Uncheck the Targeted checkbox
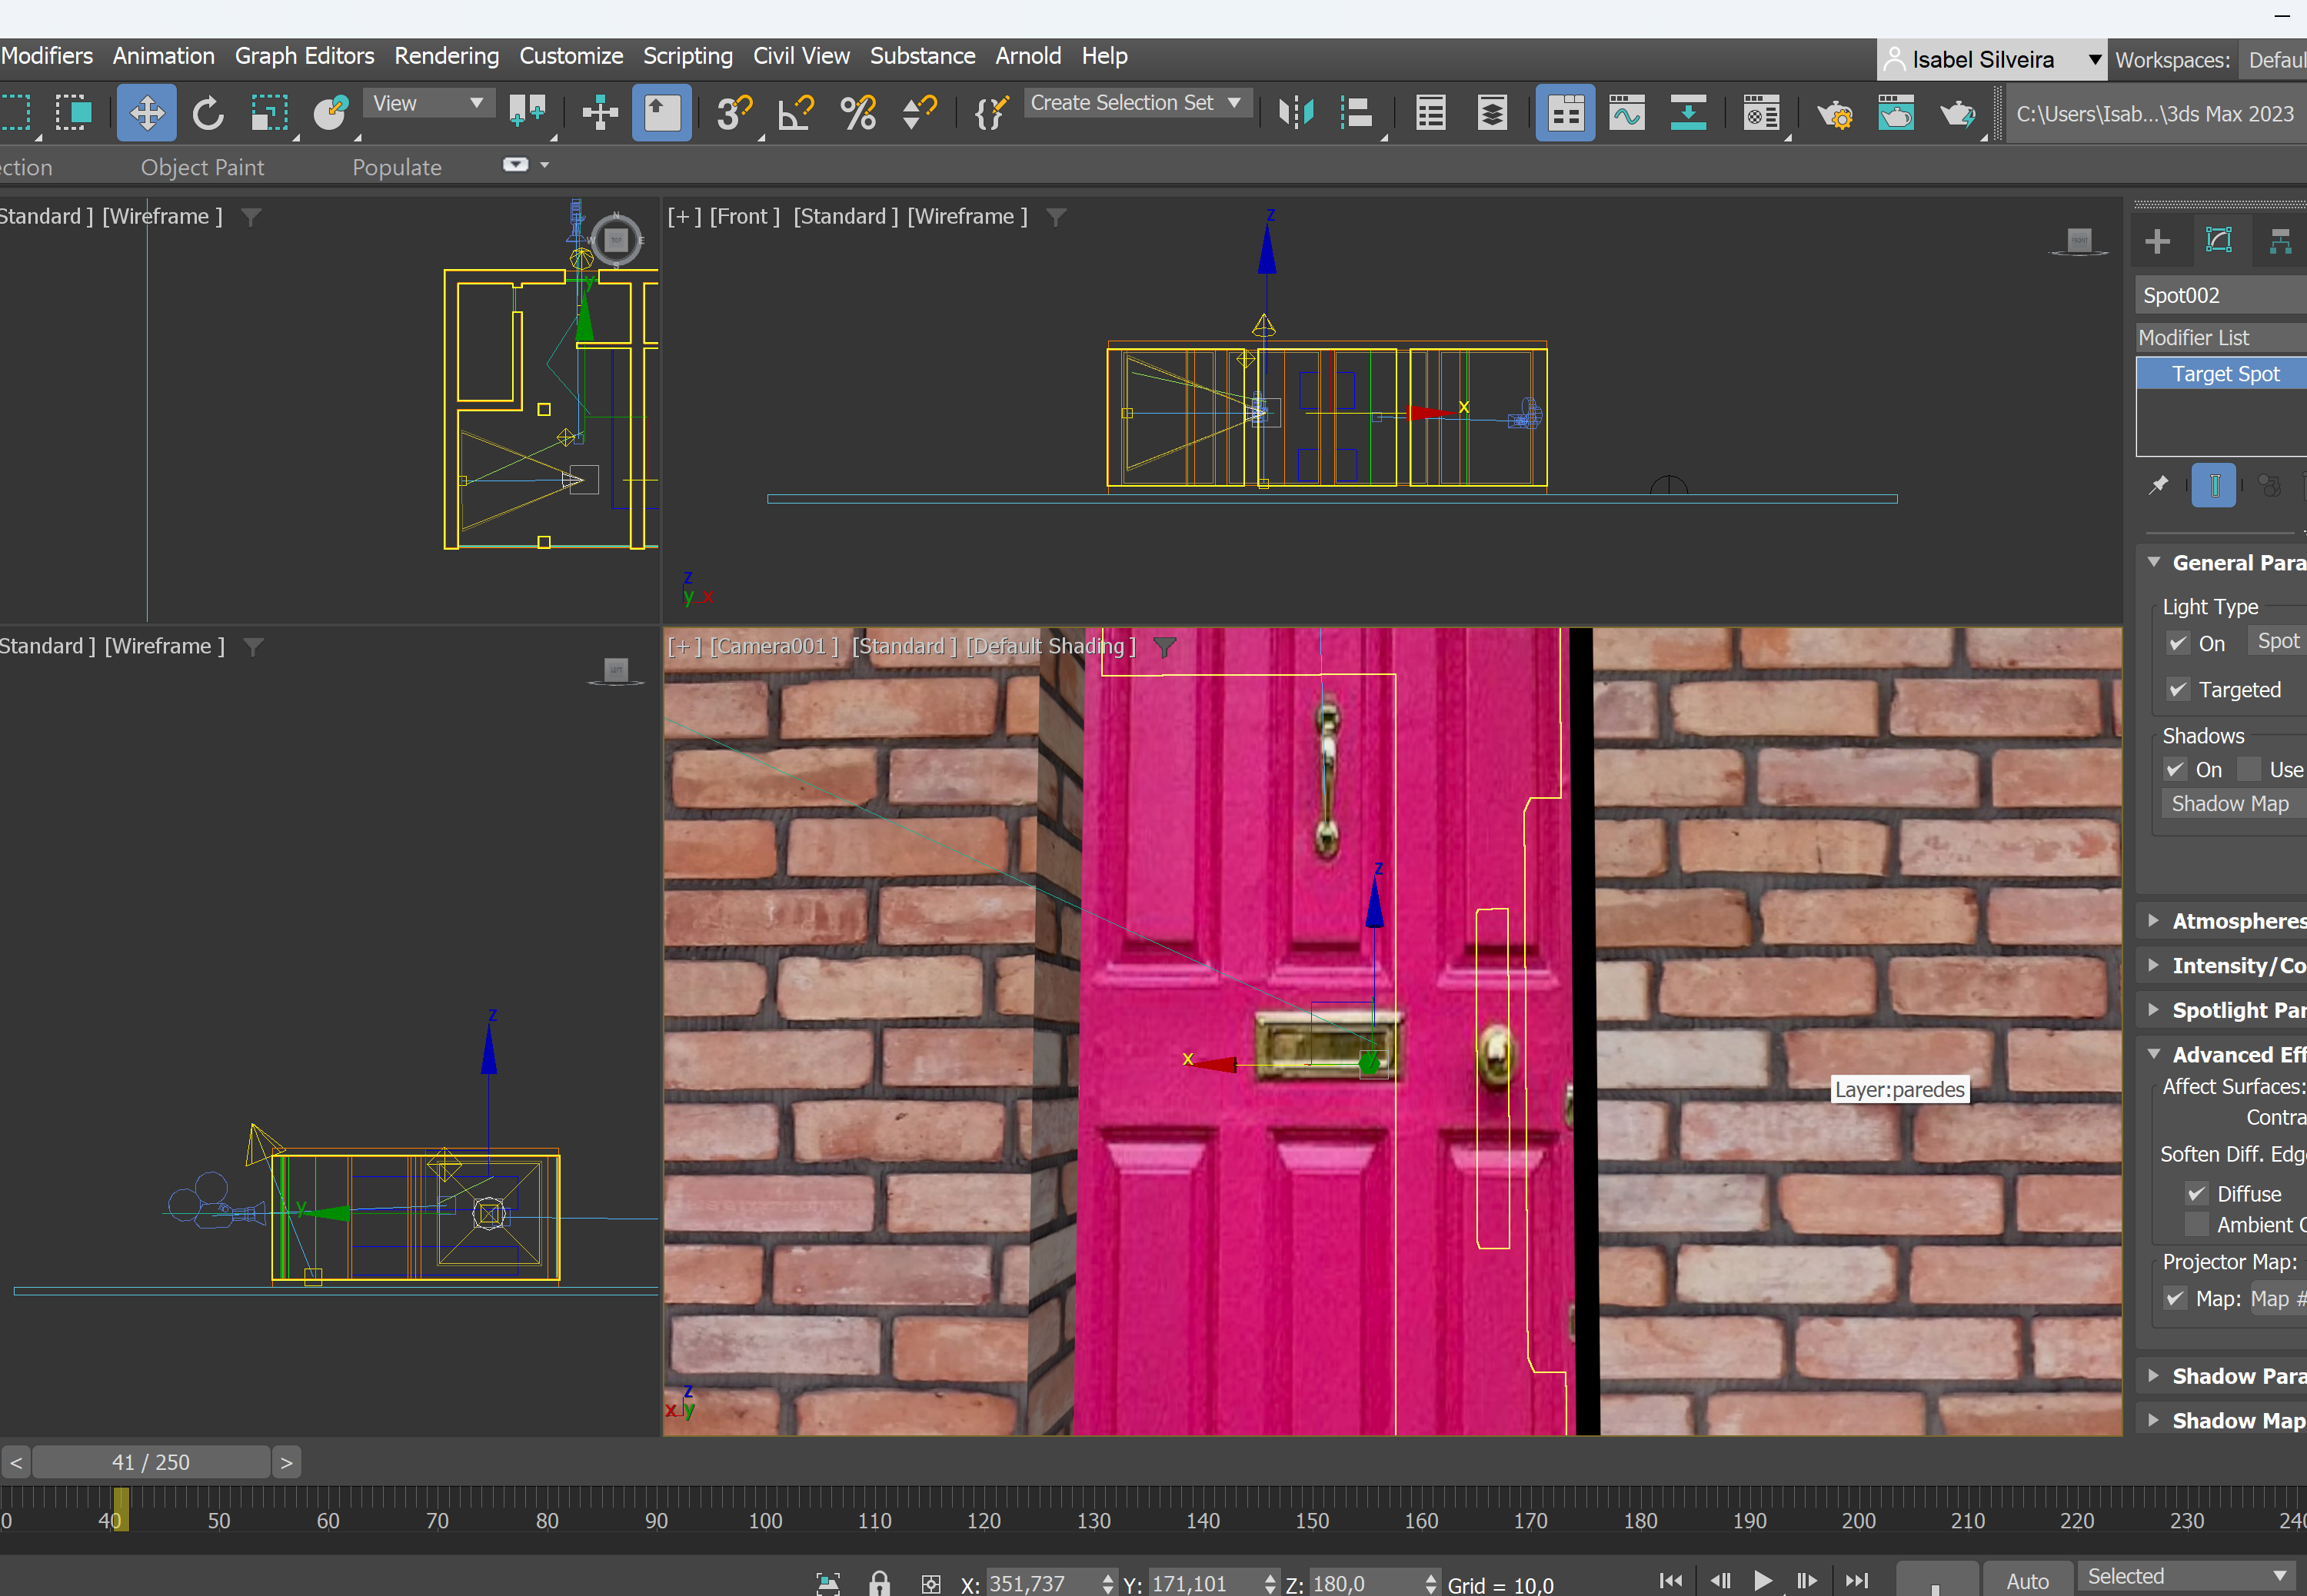The height and width of the screenshot is (1596, 2307). coord(2178,689)
